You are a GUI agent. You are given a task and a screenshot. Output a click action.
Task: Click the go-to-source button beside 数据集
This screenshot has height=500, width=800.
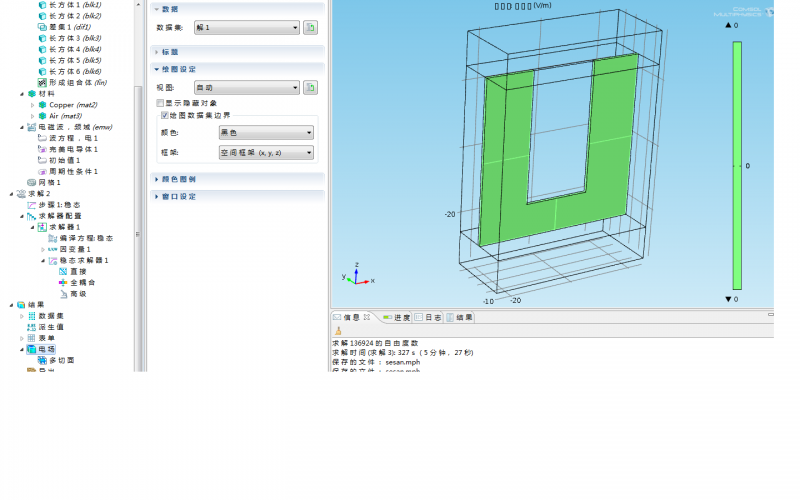310,28
